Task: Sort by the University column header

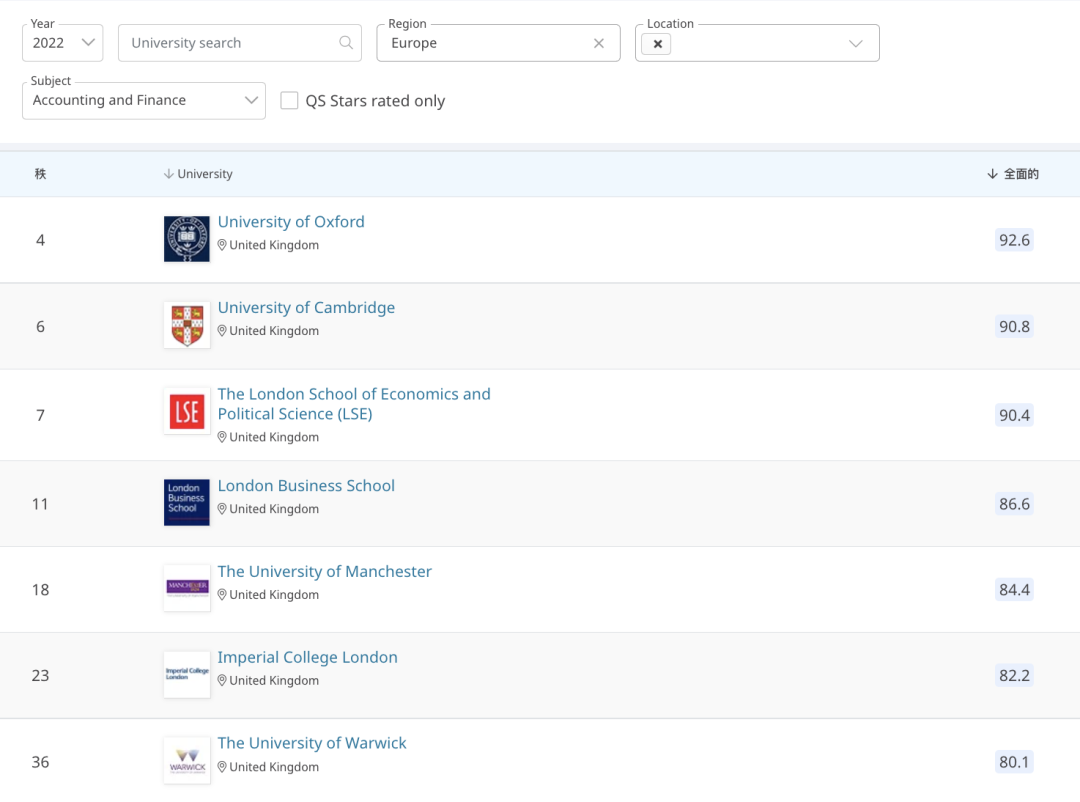Action: pos(199,174)
